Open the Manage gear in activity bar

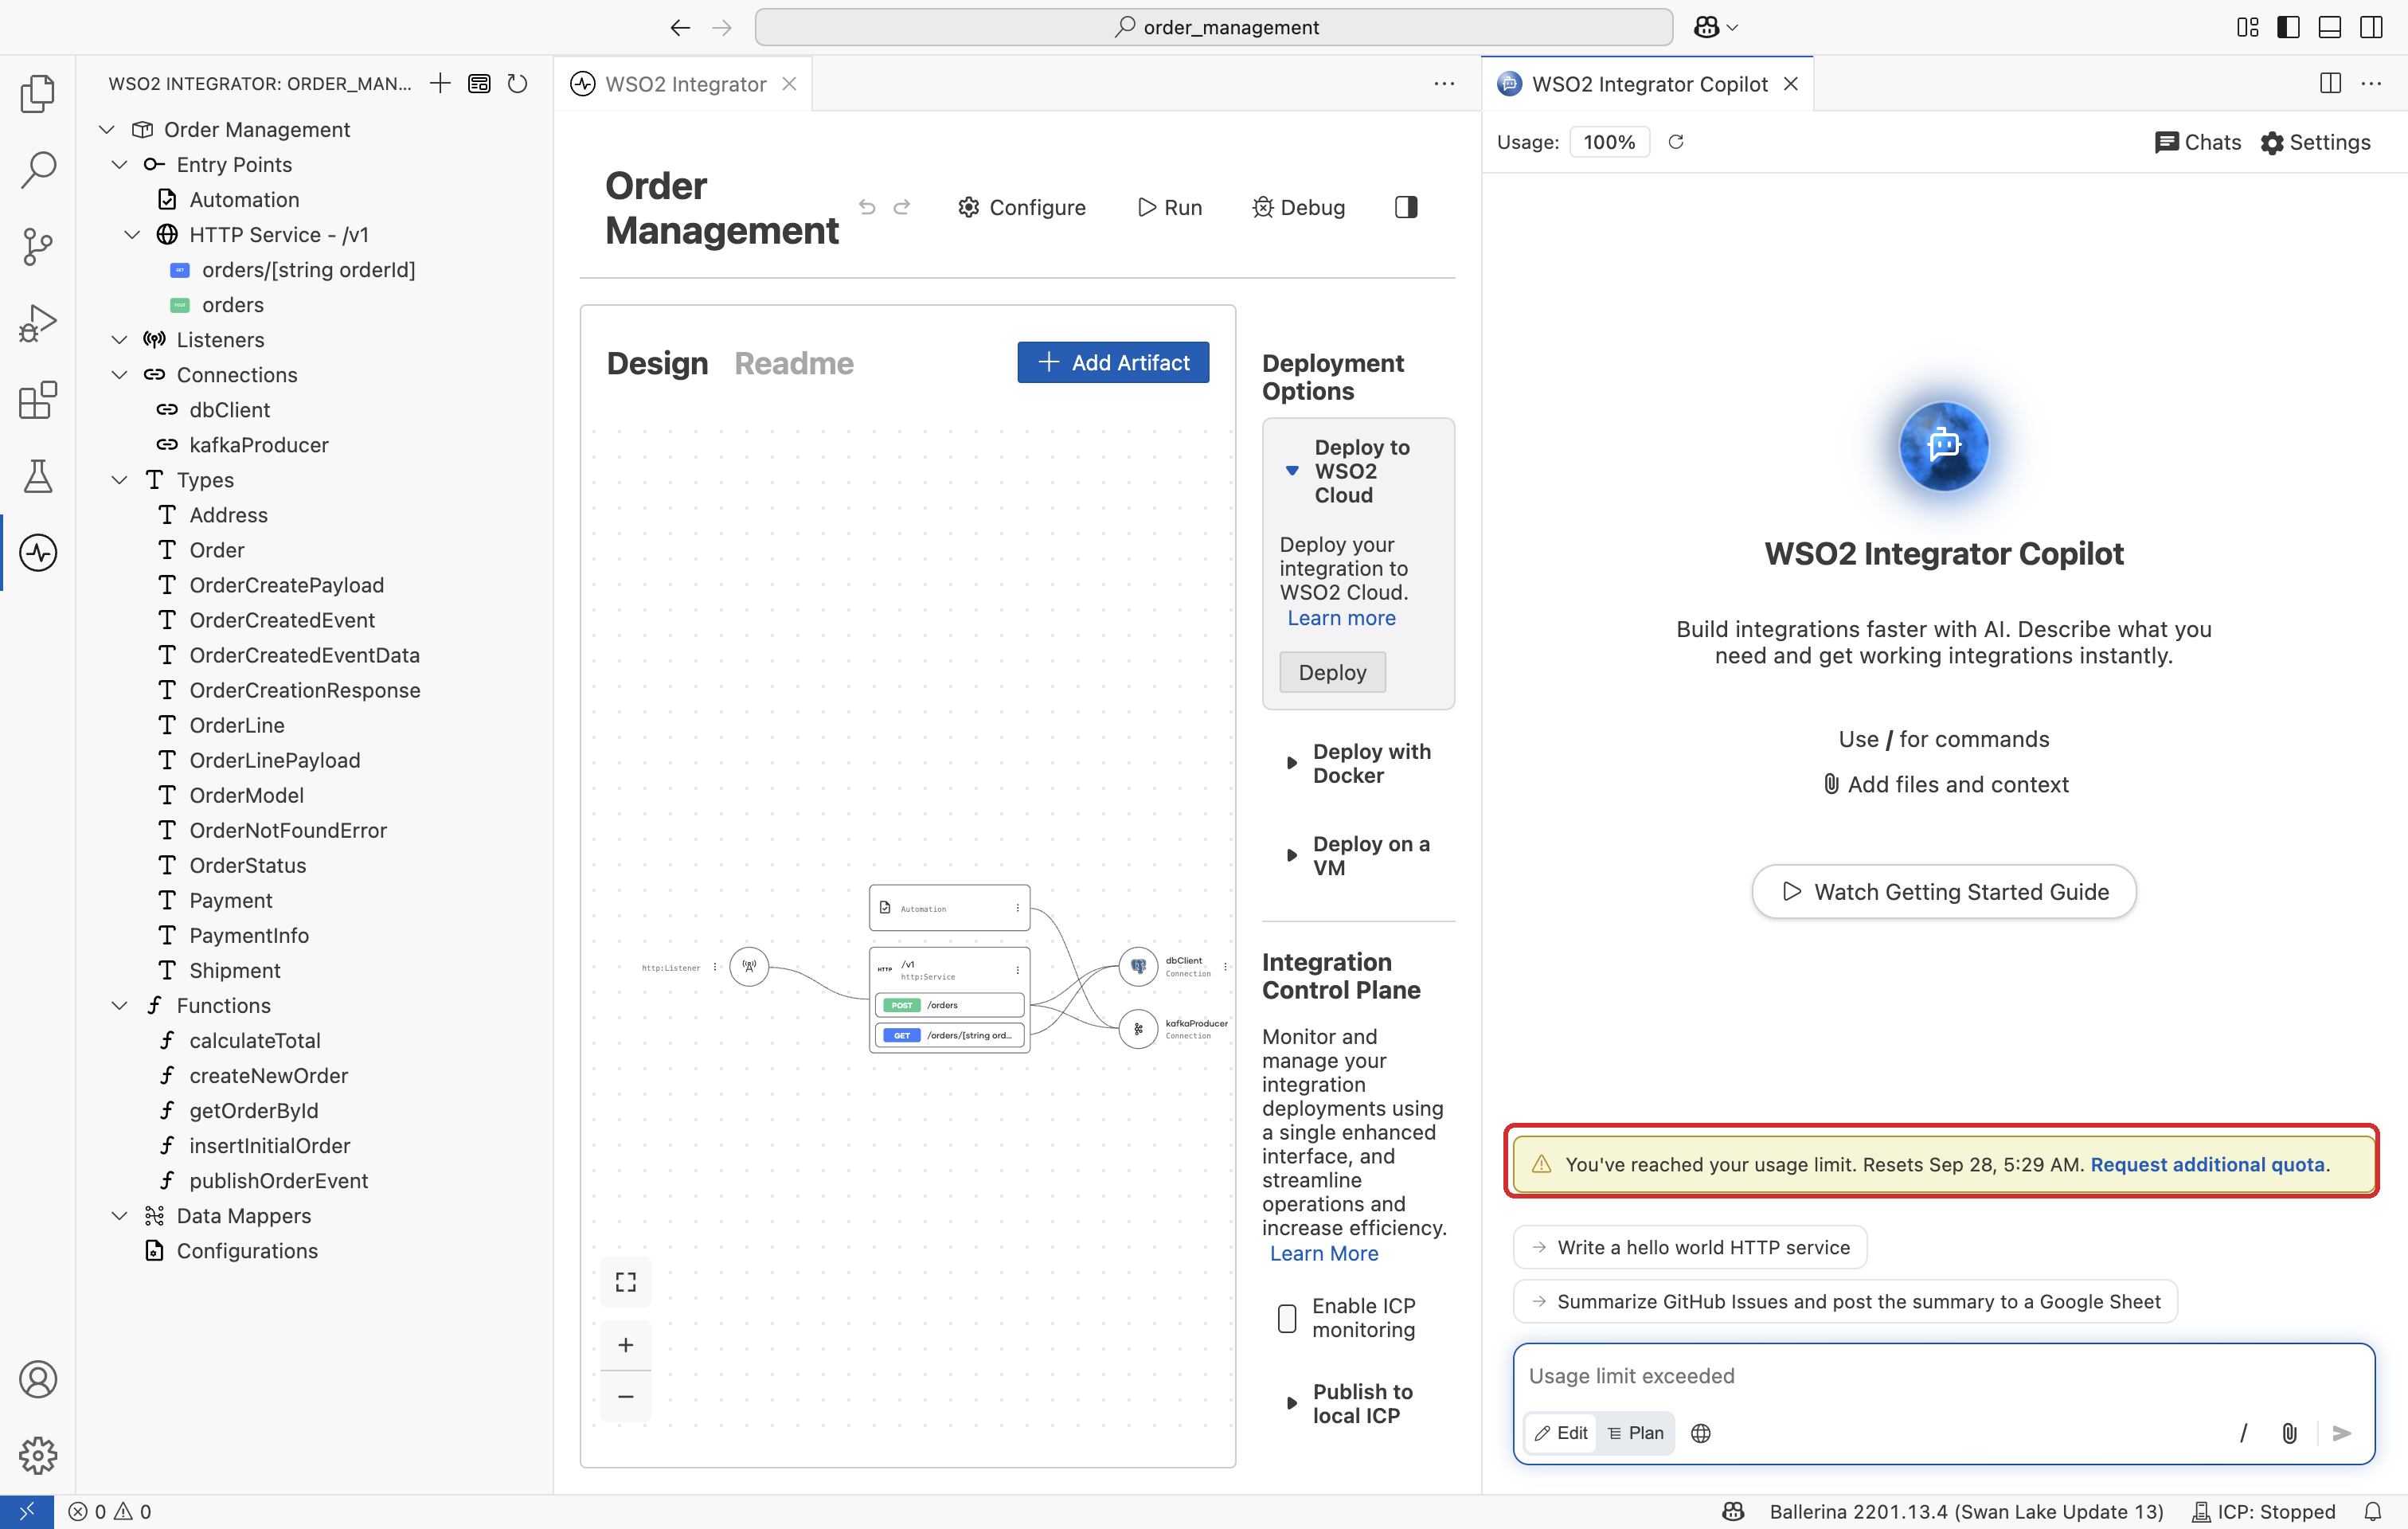37,1455
